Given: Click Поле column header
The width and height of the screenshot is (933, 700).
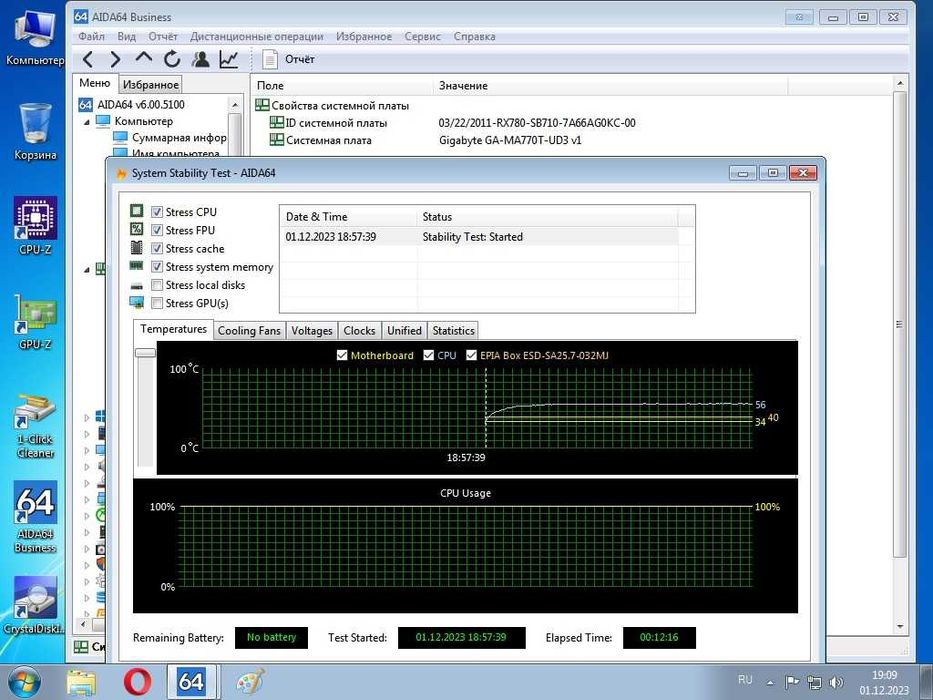Looking at the screenshot, I should 343,85.
